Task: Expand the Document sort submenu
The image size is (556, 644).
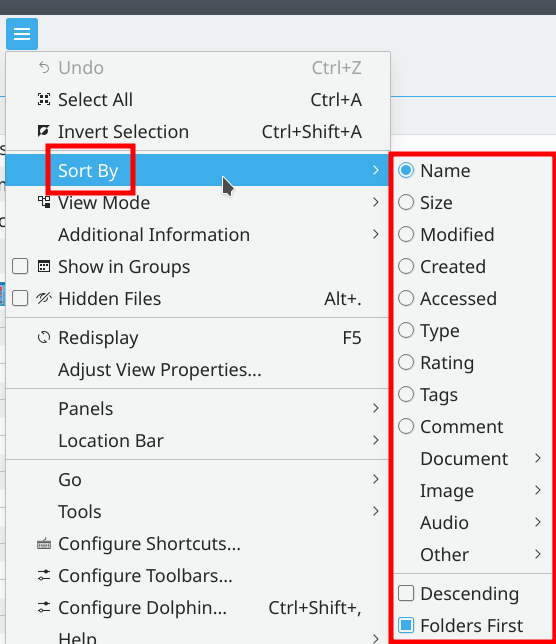Action: coord(473,459)
